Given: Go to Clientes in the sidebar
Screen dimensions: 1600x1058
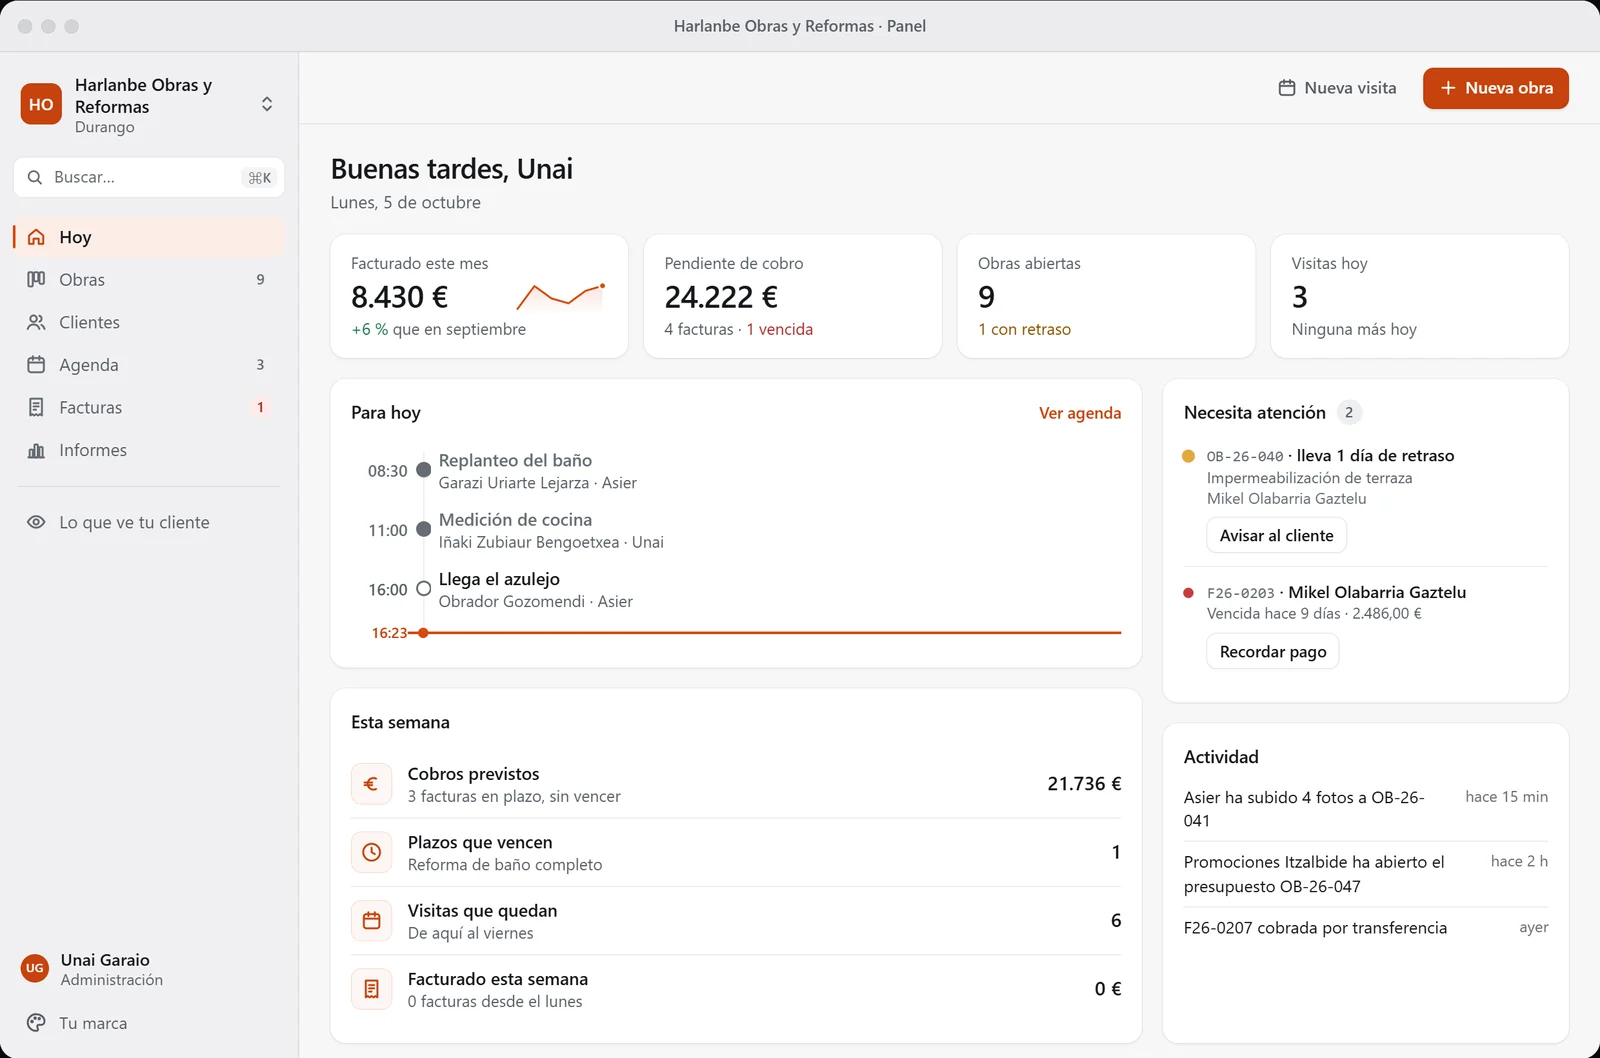Looking at the screenshot, I should (x=149, y=322).
